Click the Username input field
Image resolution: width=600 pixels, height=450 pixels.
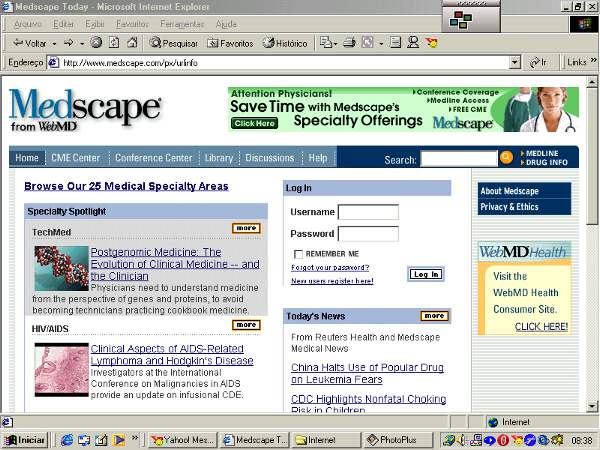click(x=368, y=212)
